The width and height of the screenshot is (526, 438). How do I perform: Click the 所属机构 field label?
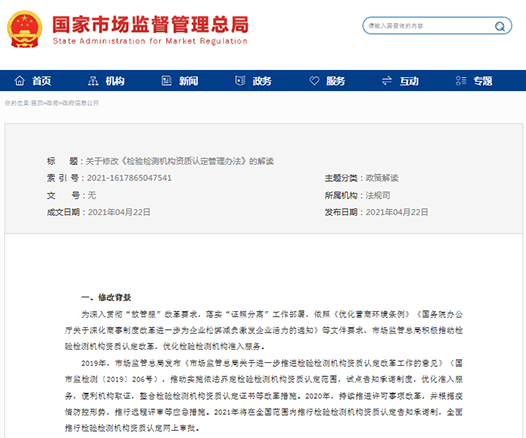click(x=341, y=195)
